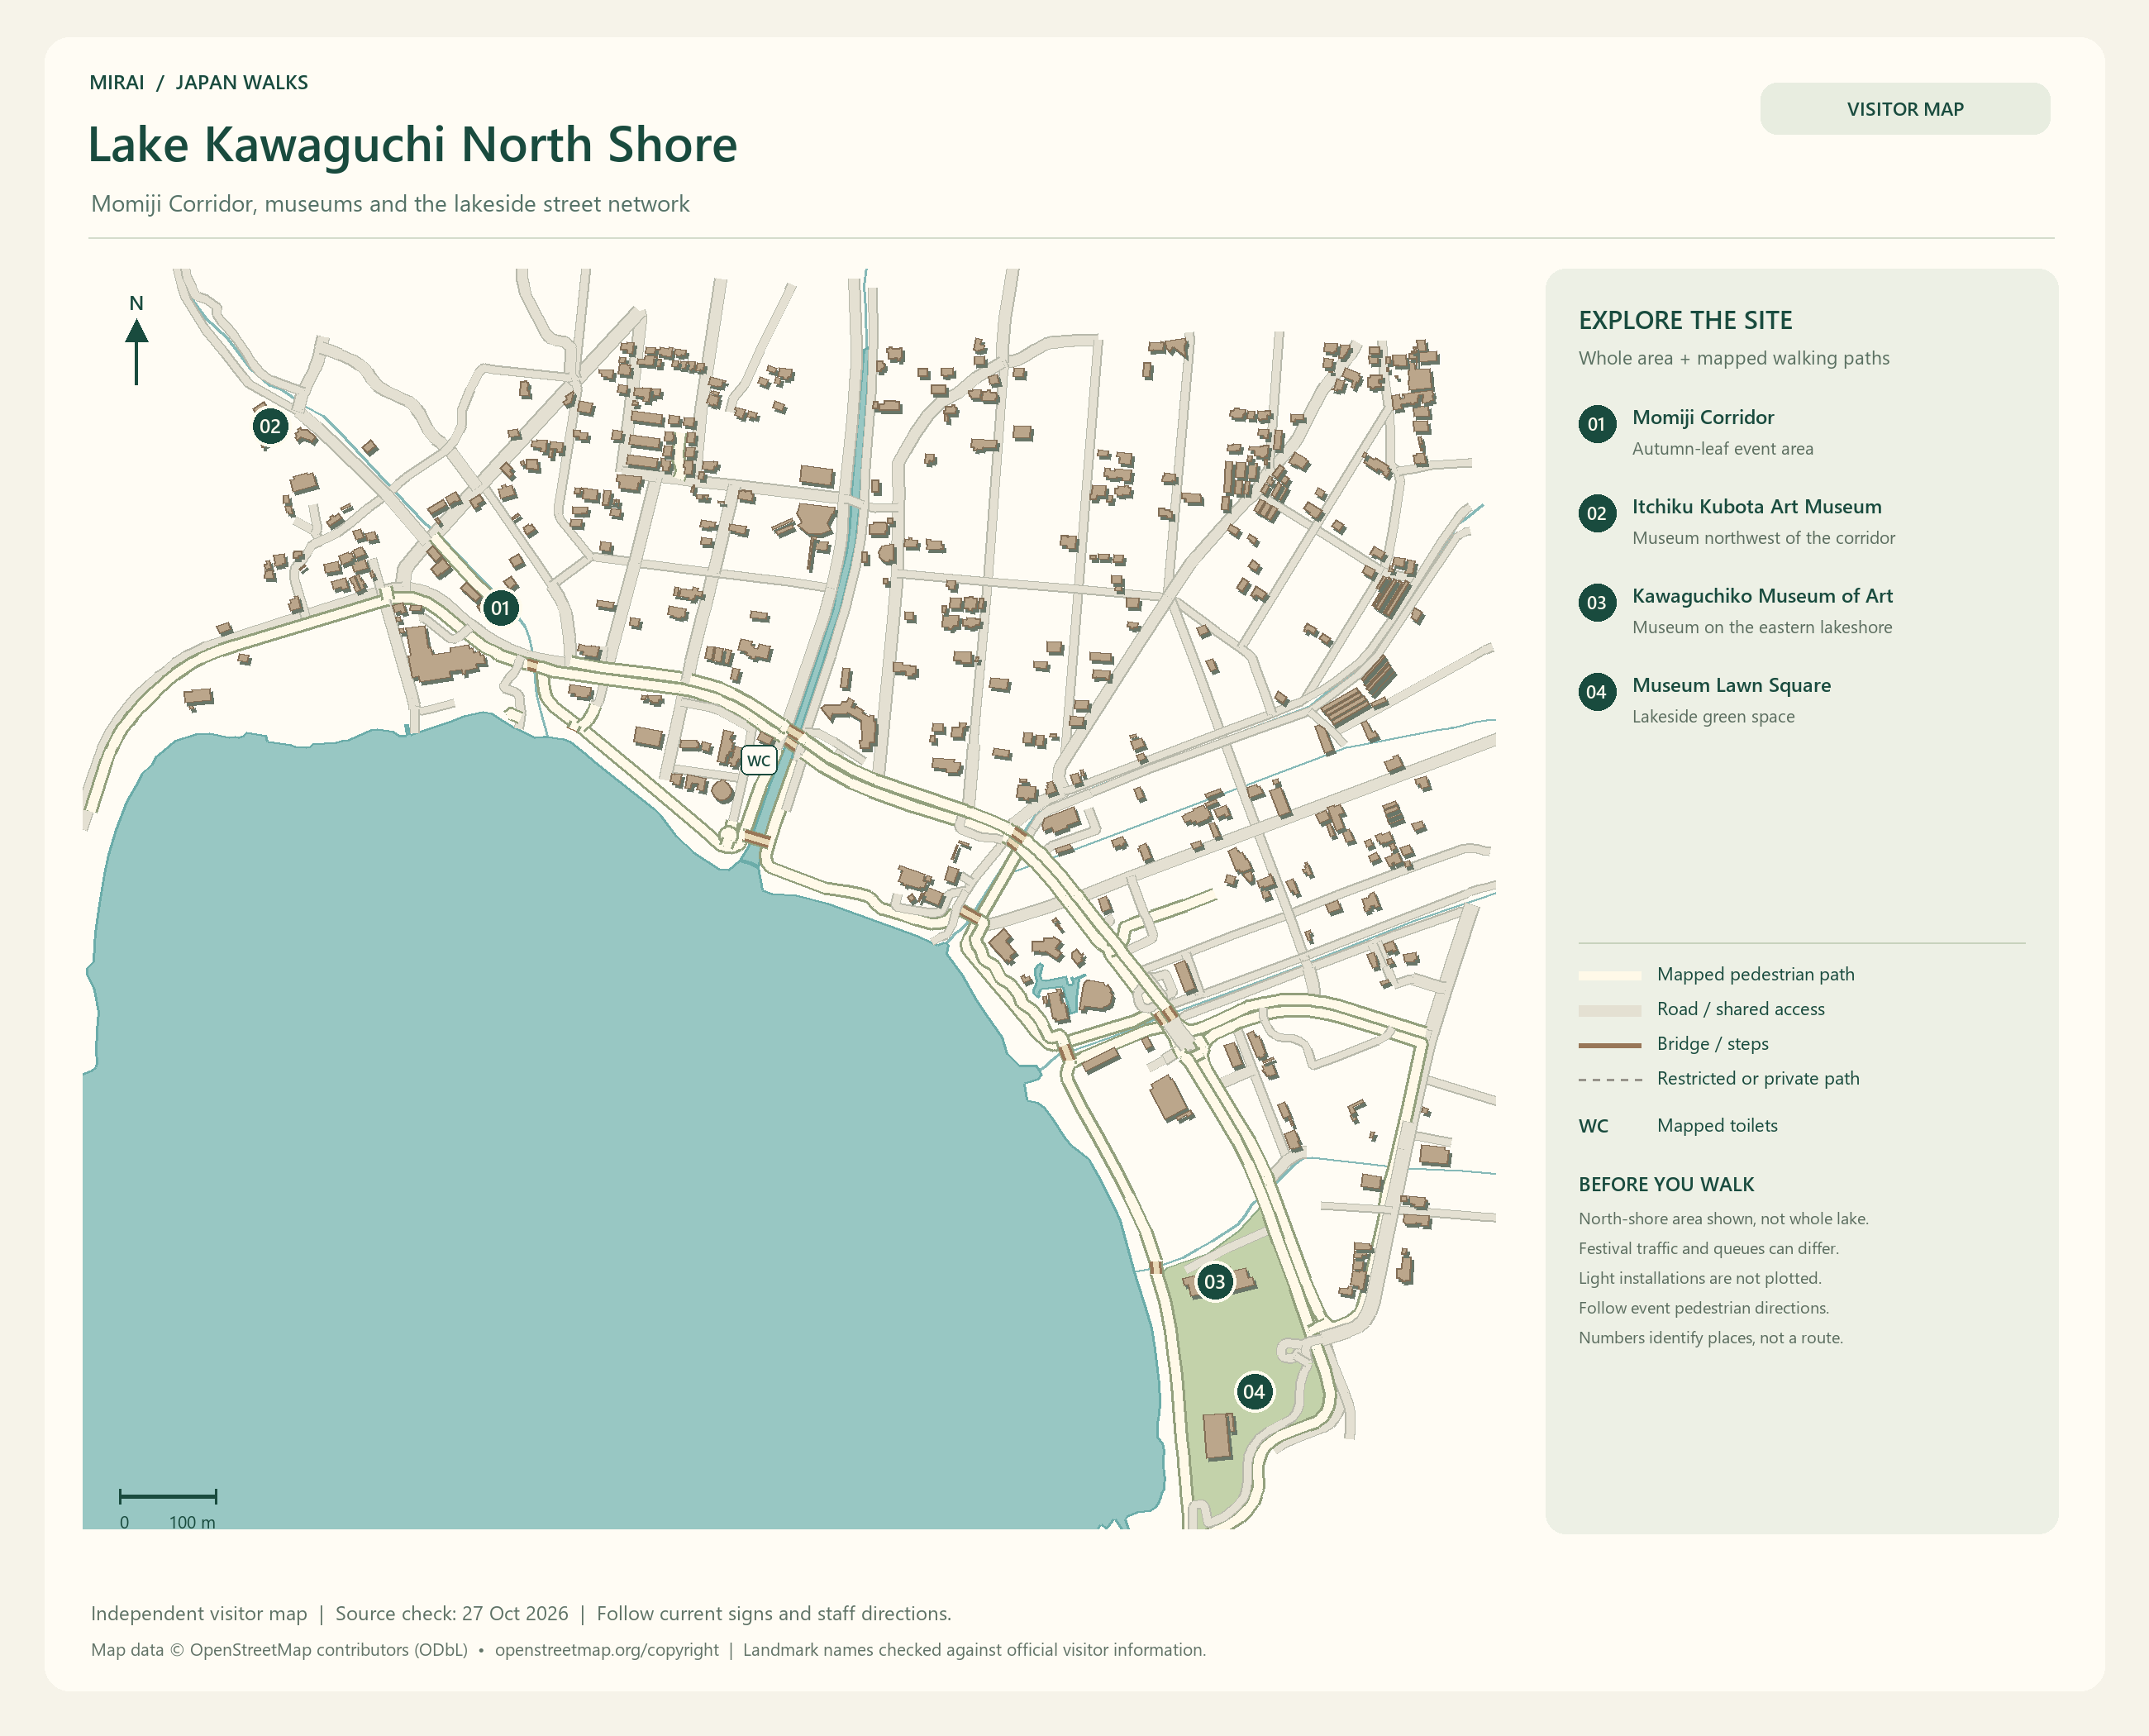Screen dimensions: 2149x1736
Task: Click legend badge 02 in the sidebar
Action: click(x=1597, y=513)
